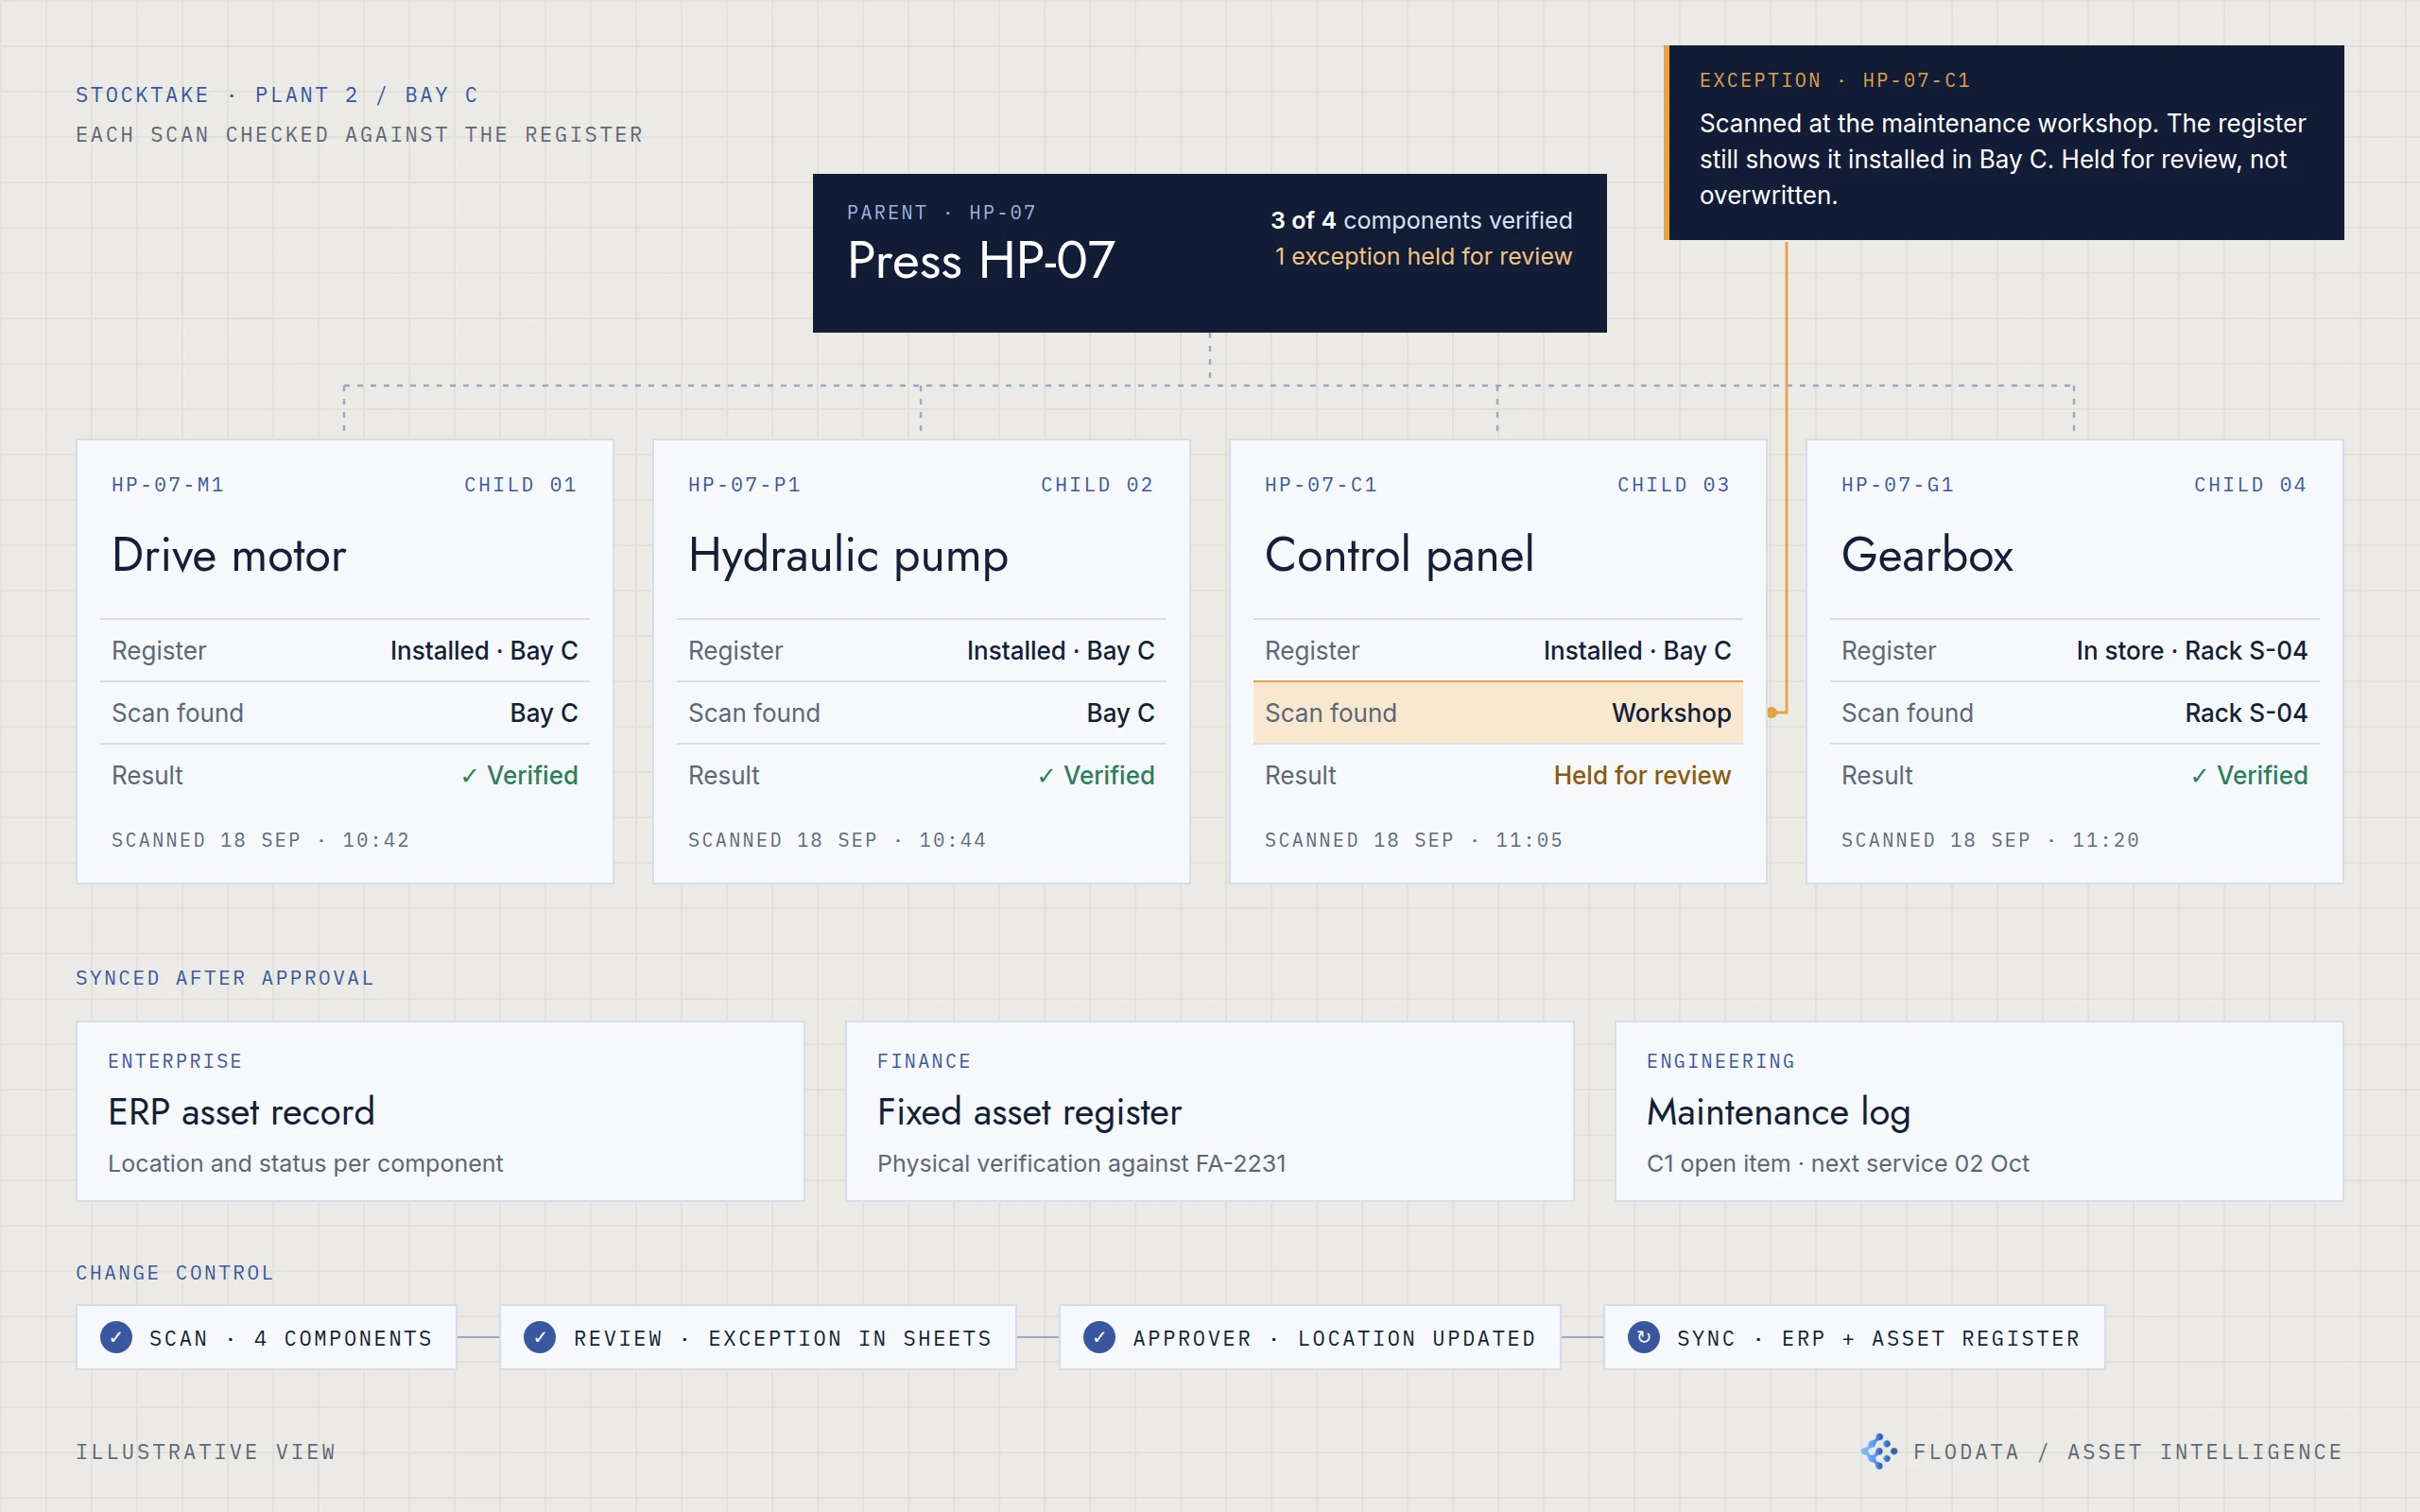Click the checkmark icon beside Scan 4 Components
2420x1512 pixels.
coord(116,1337)
